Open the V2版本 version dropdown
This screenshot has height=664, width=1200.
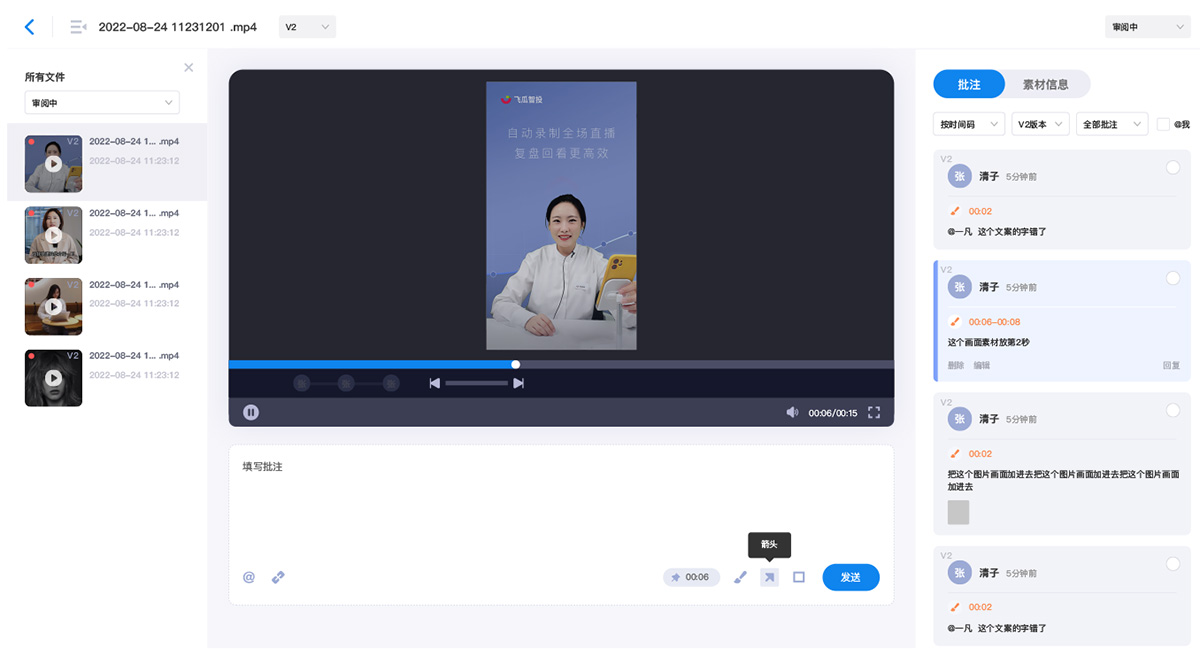coord(1040,123)
